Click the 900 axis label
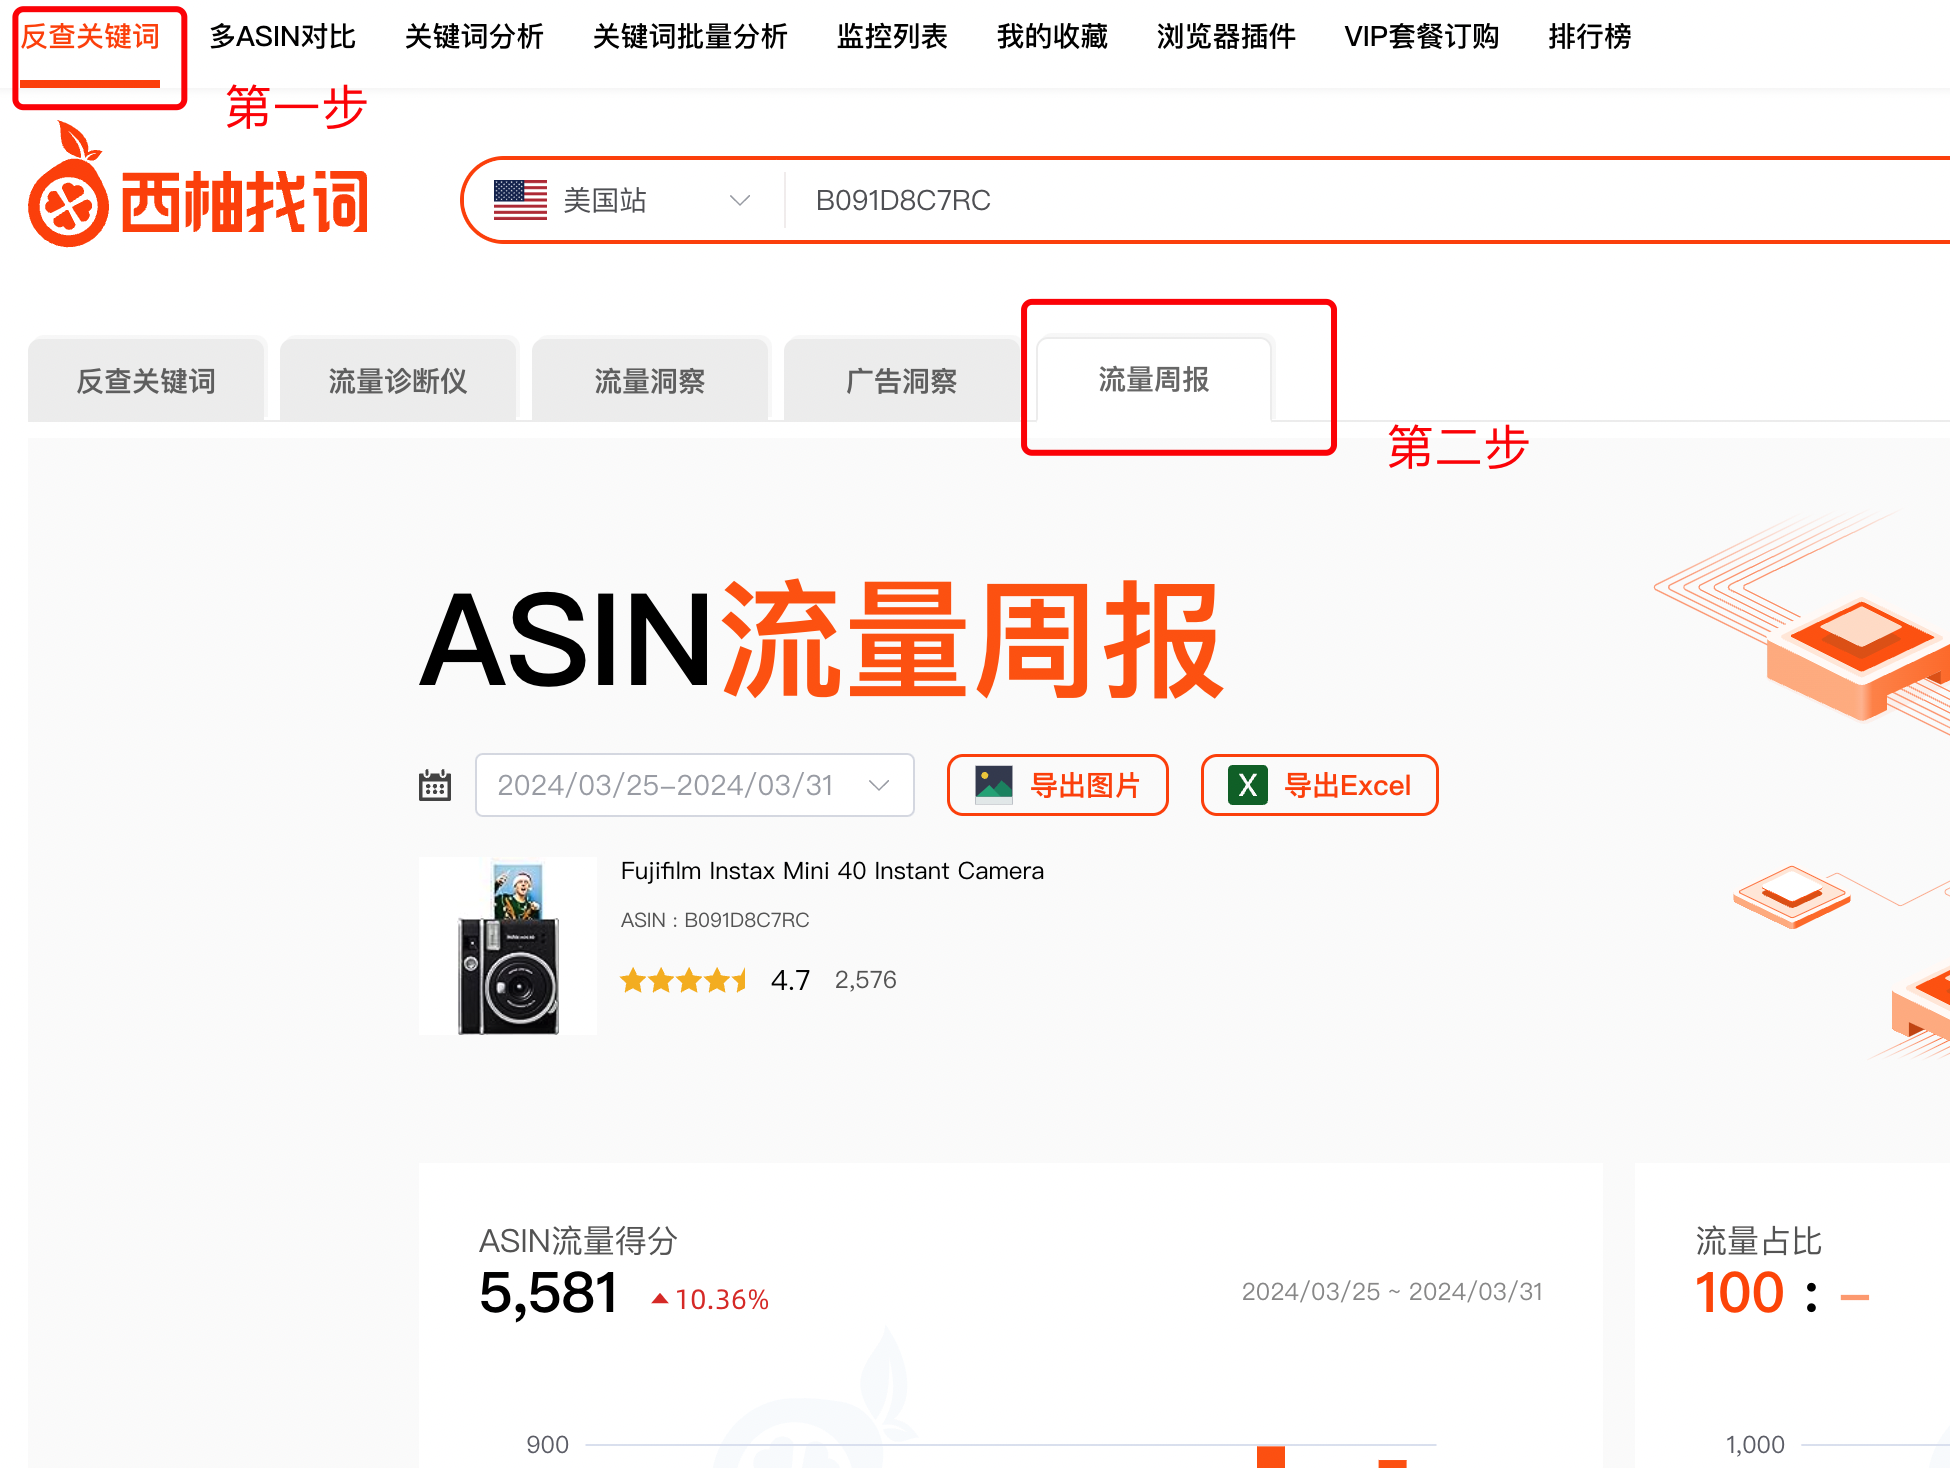This screenshot has width=1950, height=1468. tap(547, 1444)
